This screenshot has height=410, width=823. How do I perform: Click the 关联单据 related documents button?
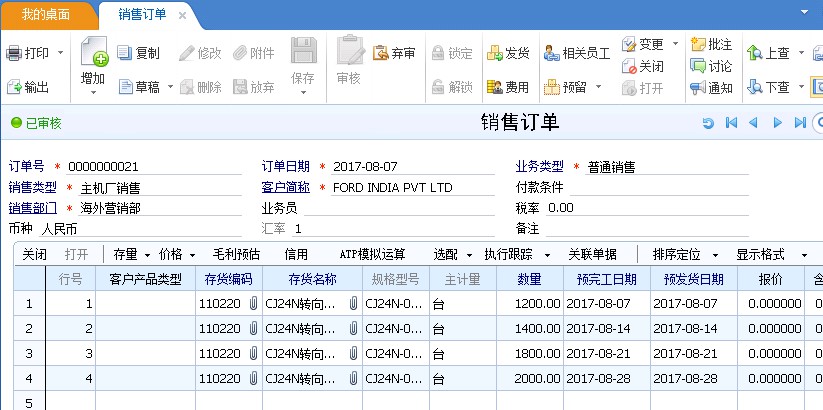point(592,254)
